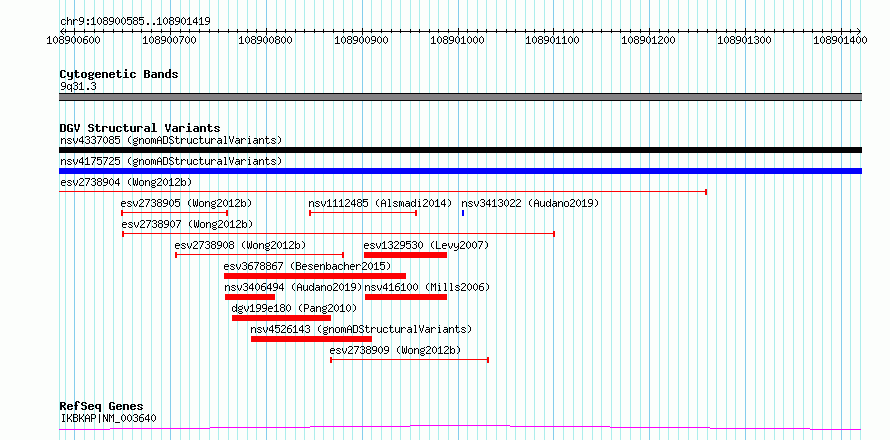Image resolution: width=890 pixels, height=440 pixels.
Task: Open the dgv199e180 (Pang2010) variant
Action: pos(294,308)
